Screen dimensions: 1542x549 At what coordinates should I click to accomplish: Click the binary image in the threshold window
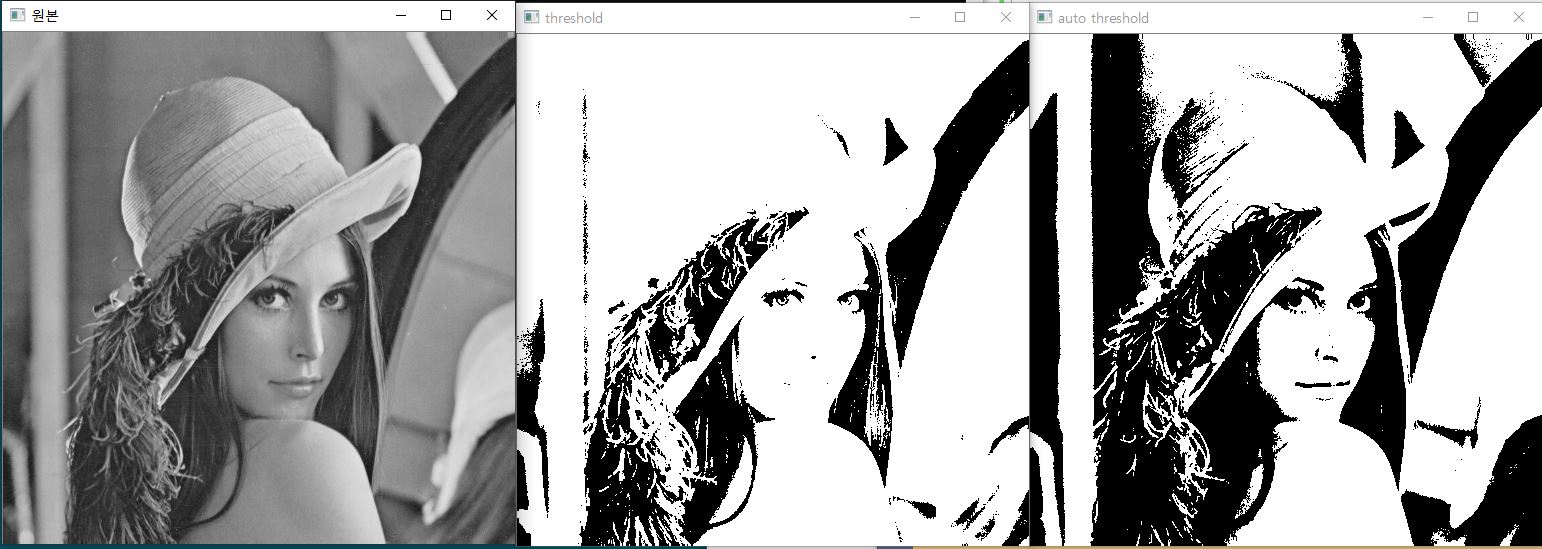[x=772, y=290]
